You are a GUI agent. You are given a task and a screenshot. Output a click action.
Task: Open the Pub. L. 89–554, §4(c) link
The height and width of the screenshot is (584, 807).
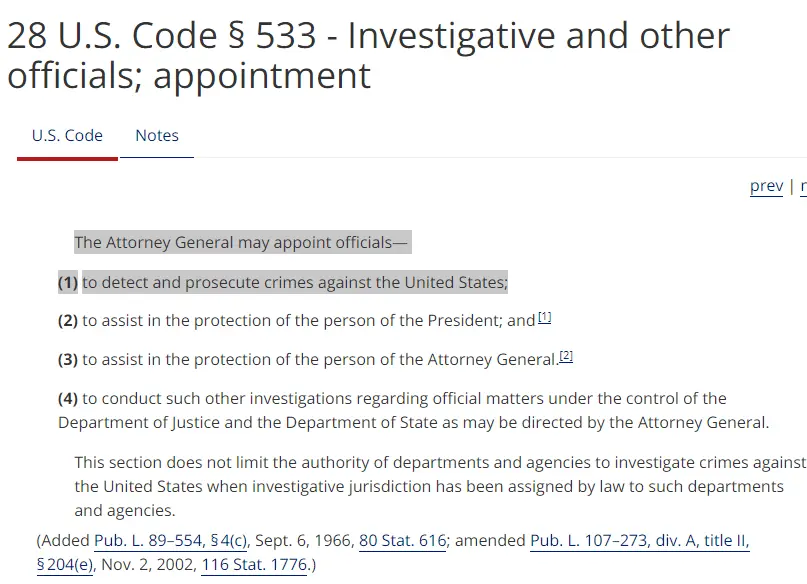pos(171,541)
